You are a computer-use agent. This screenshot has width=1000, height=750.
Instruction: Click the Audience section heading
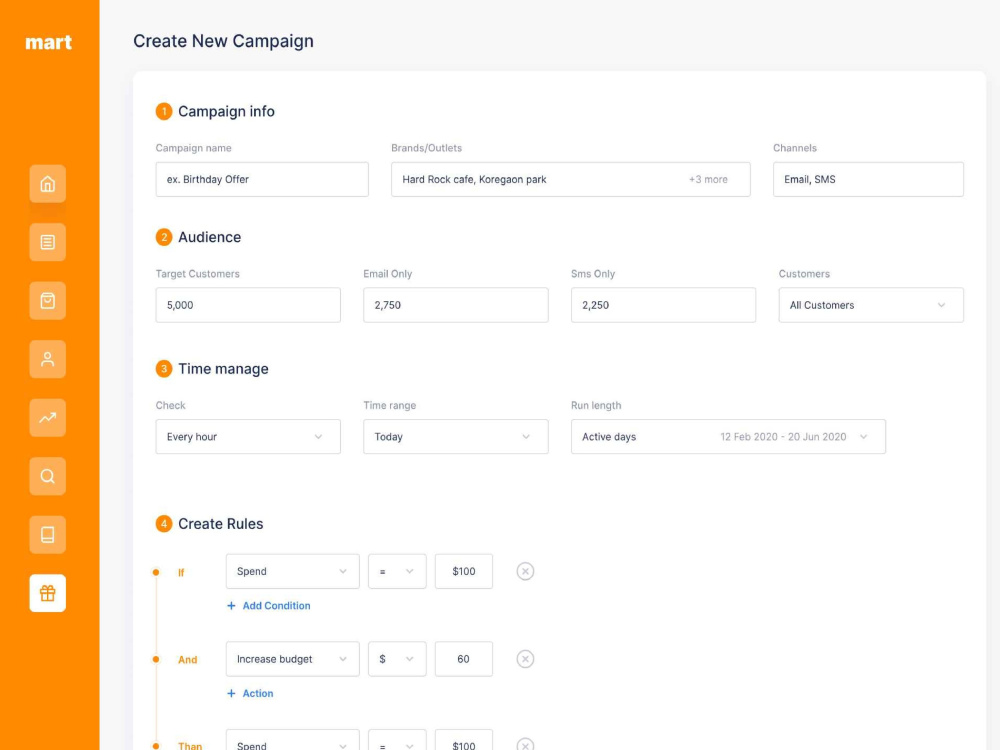coord(209,237)
